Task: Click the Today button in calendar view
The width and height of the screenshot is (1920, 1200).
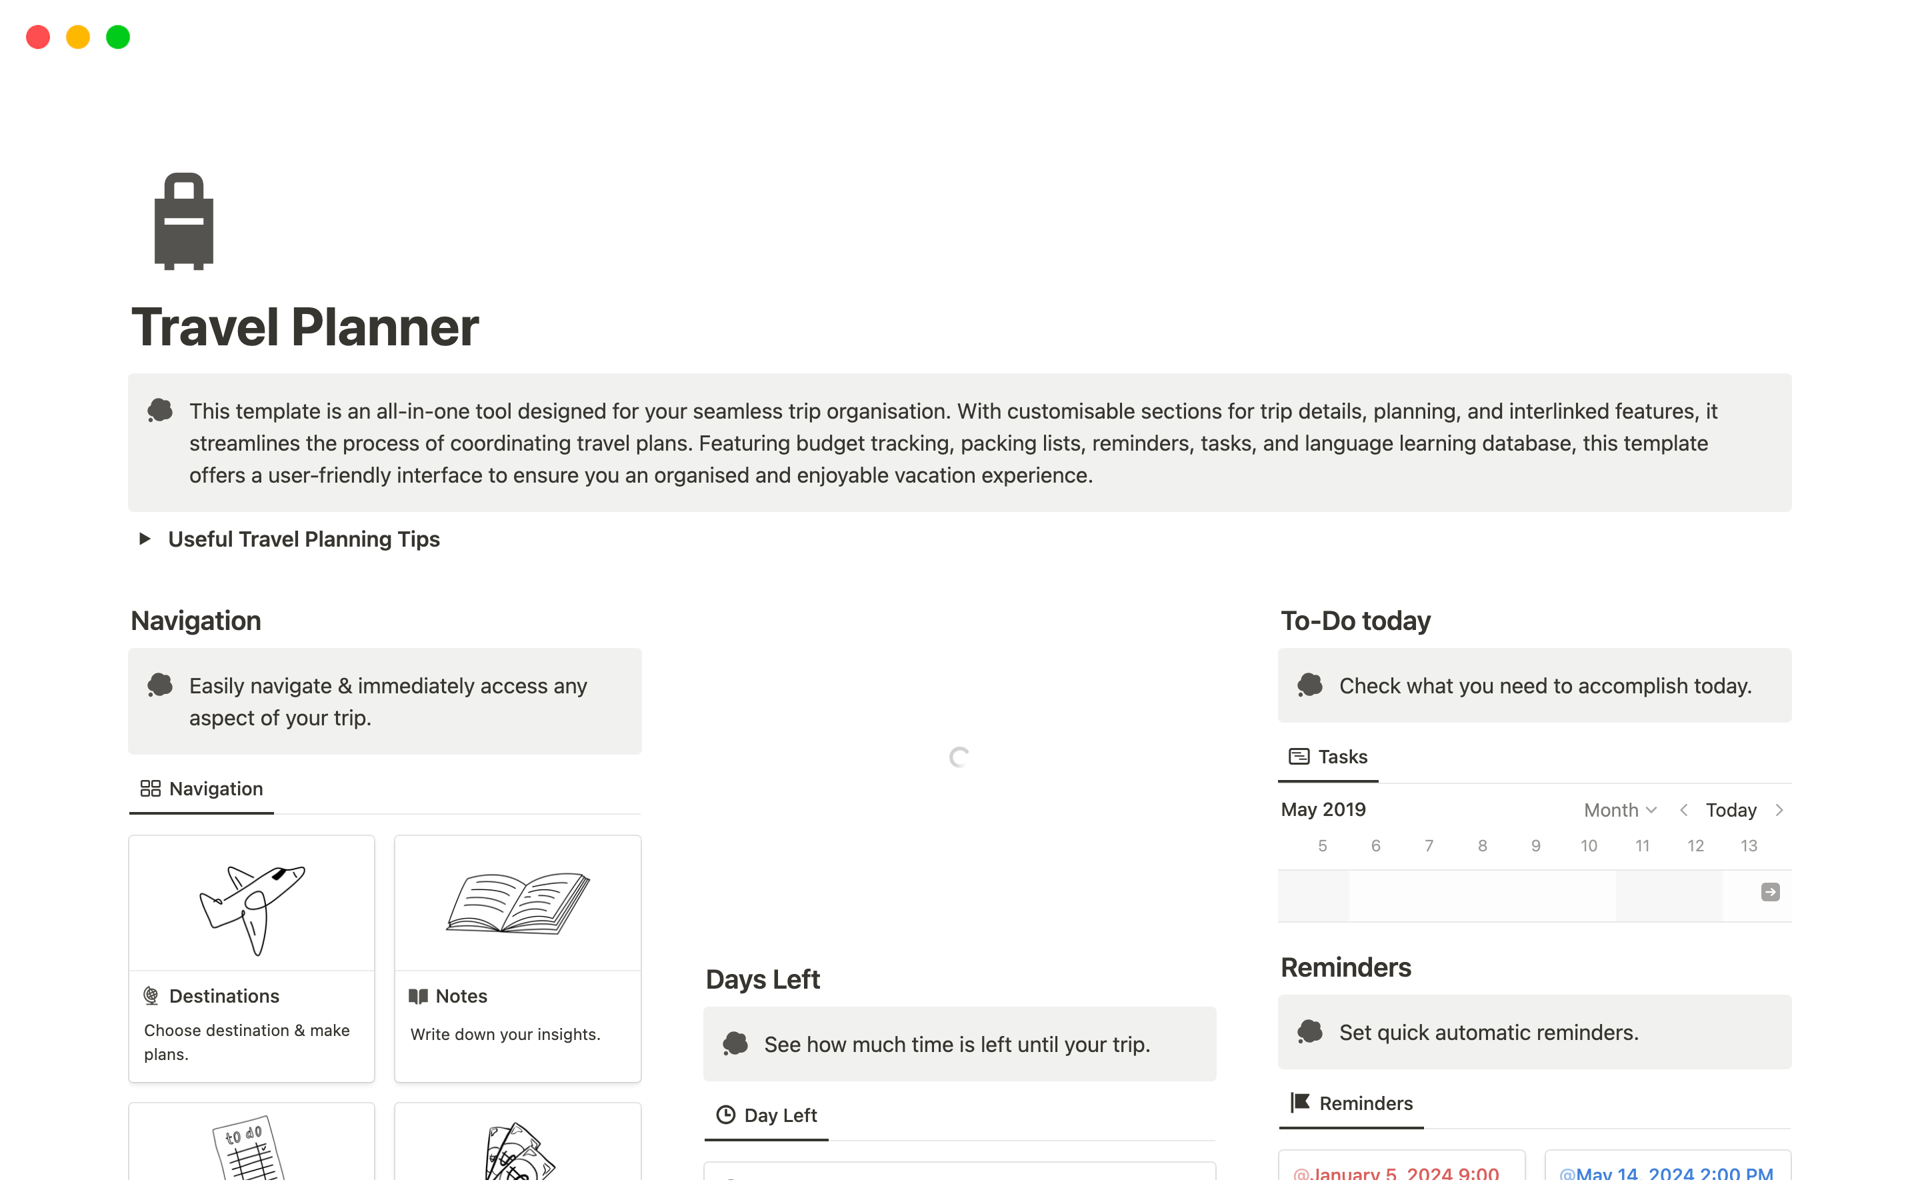Action: [1729, 809]
